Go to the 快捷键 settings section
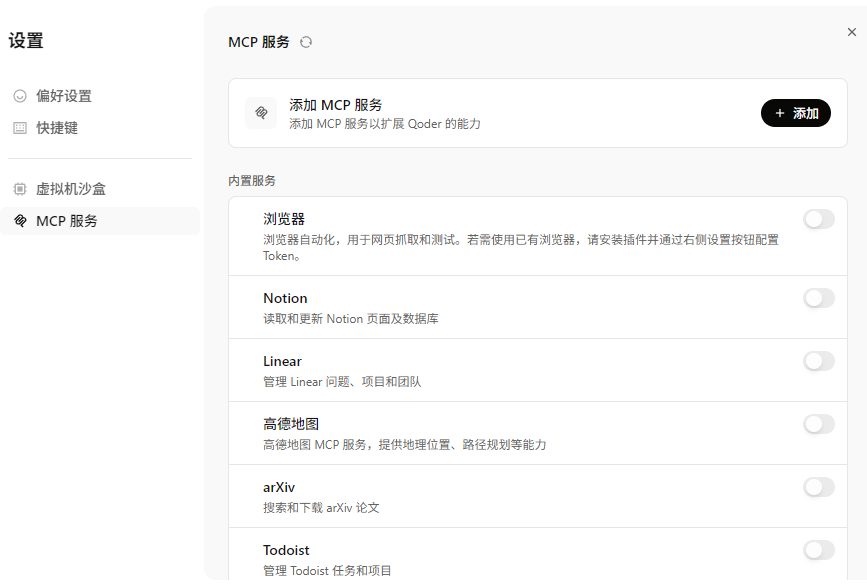The width and height of the screenshot is (867, 585). [57, 128]
